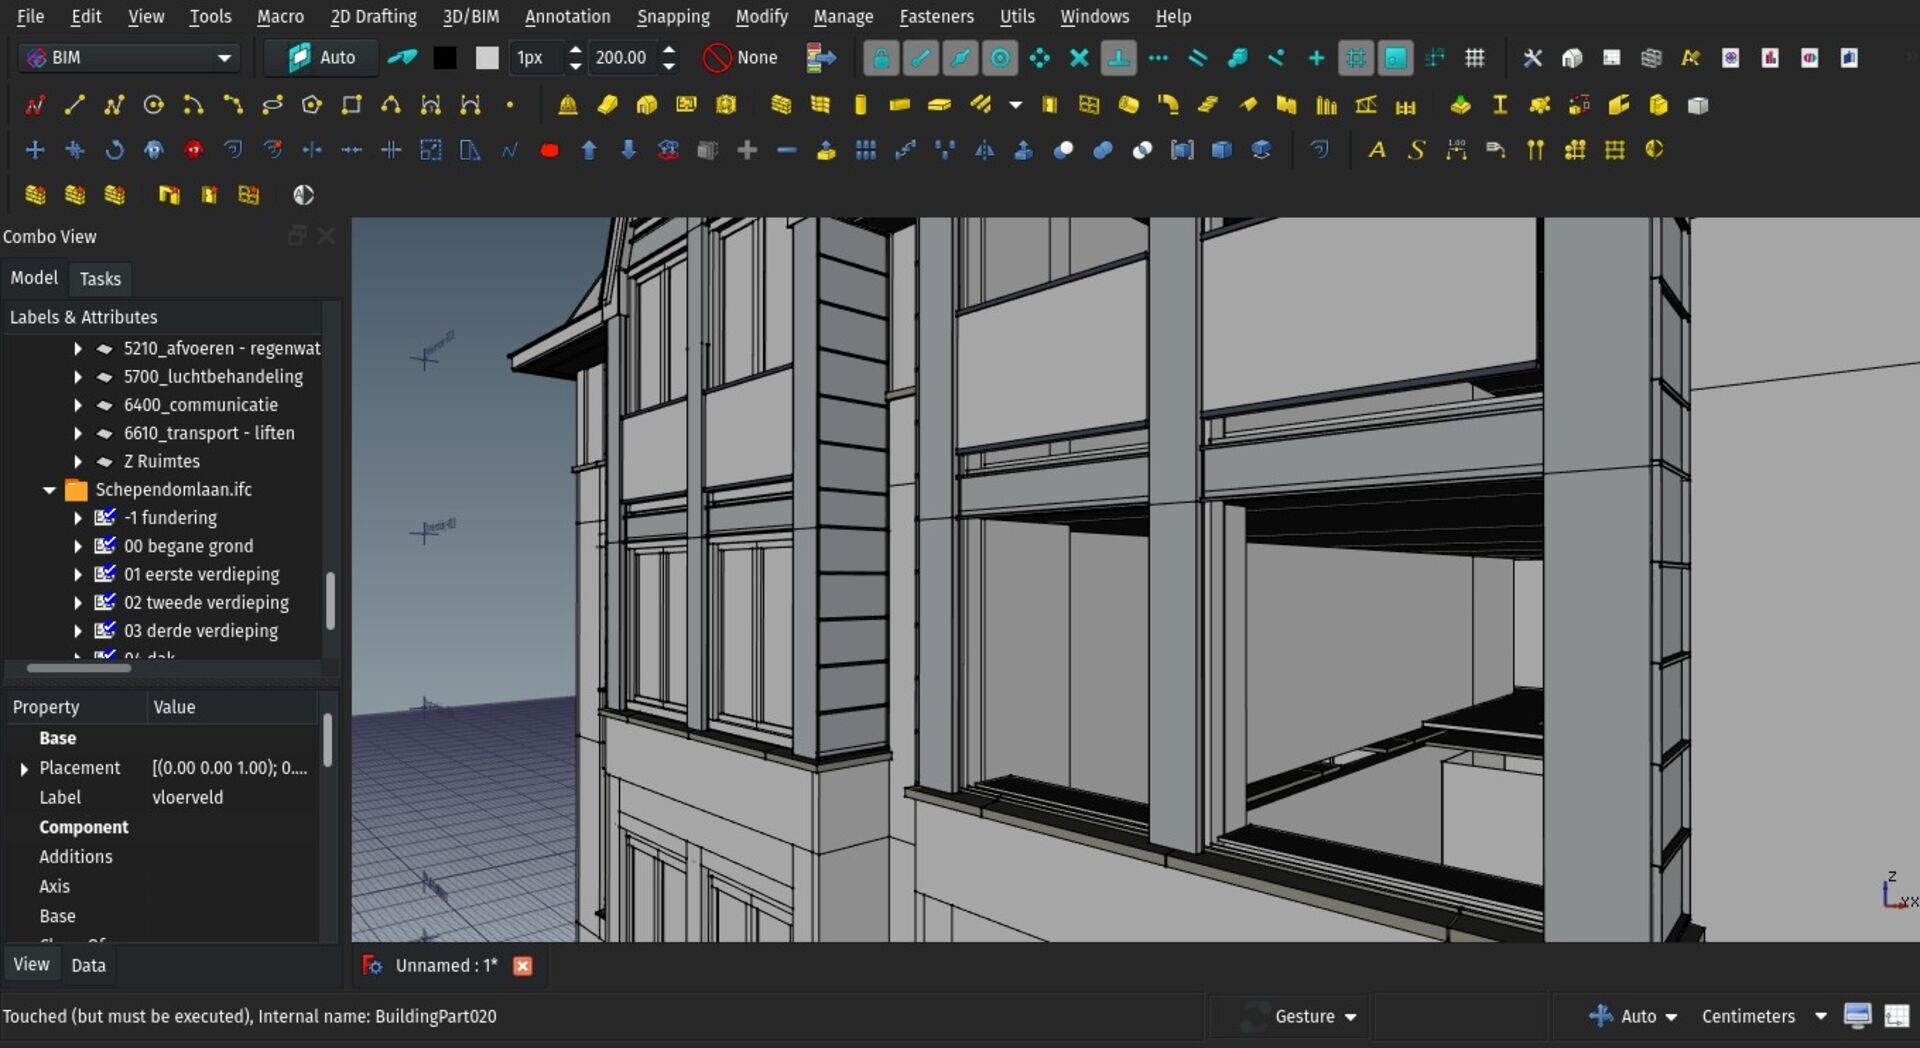Click the Column tool

click(x=860, y=105)
